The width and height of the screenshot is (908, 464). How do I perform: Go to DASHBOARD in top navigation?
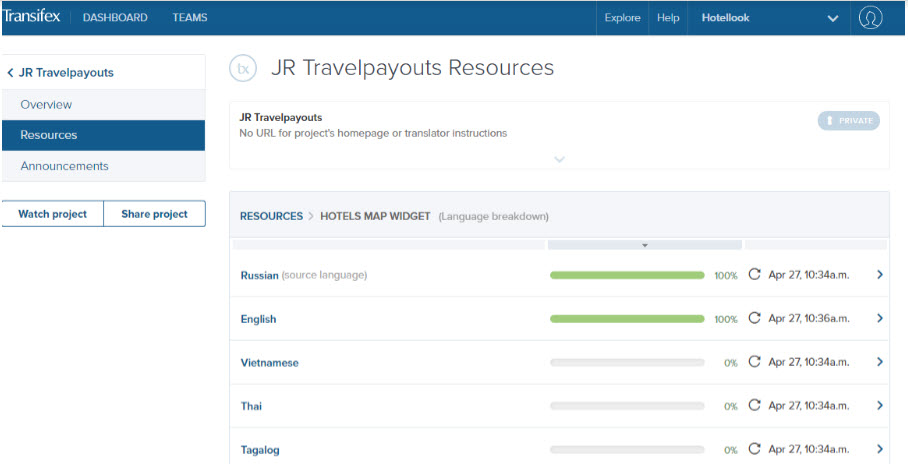tap(115, 18)
